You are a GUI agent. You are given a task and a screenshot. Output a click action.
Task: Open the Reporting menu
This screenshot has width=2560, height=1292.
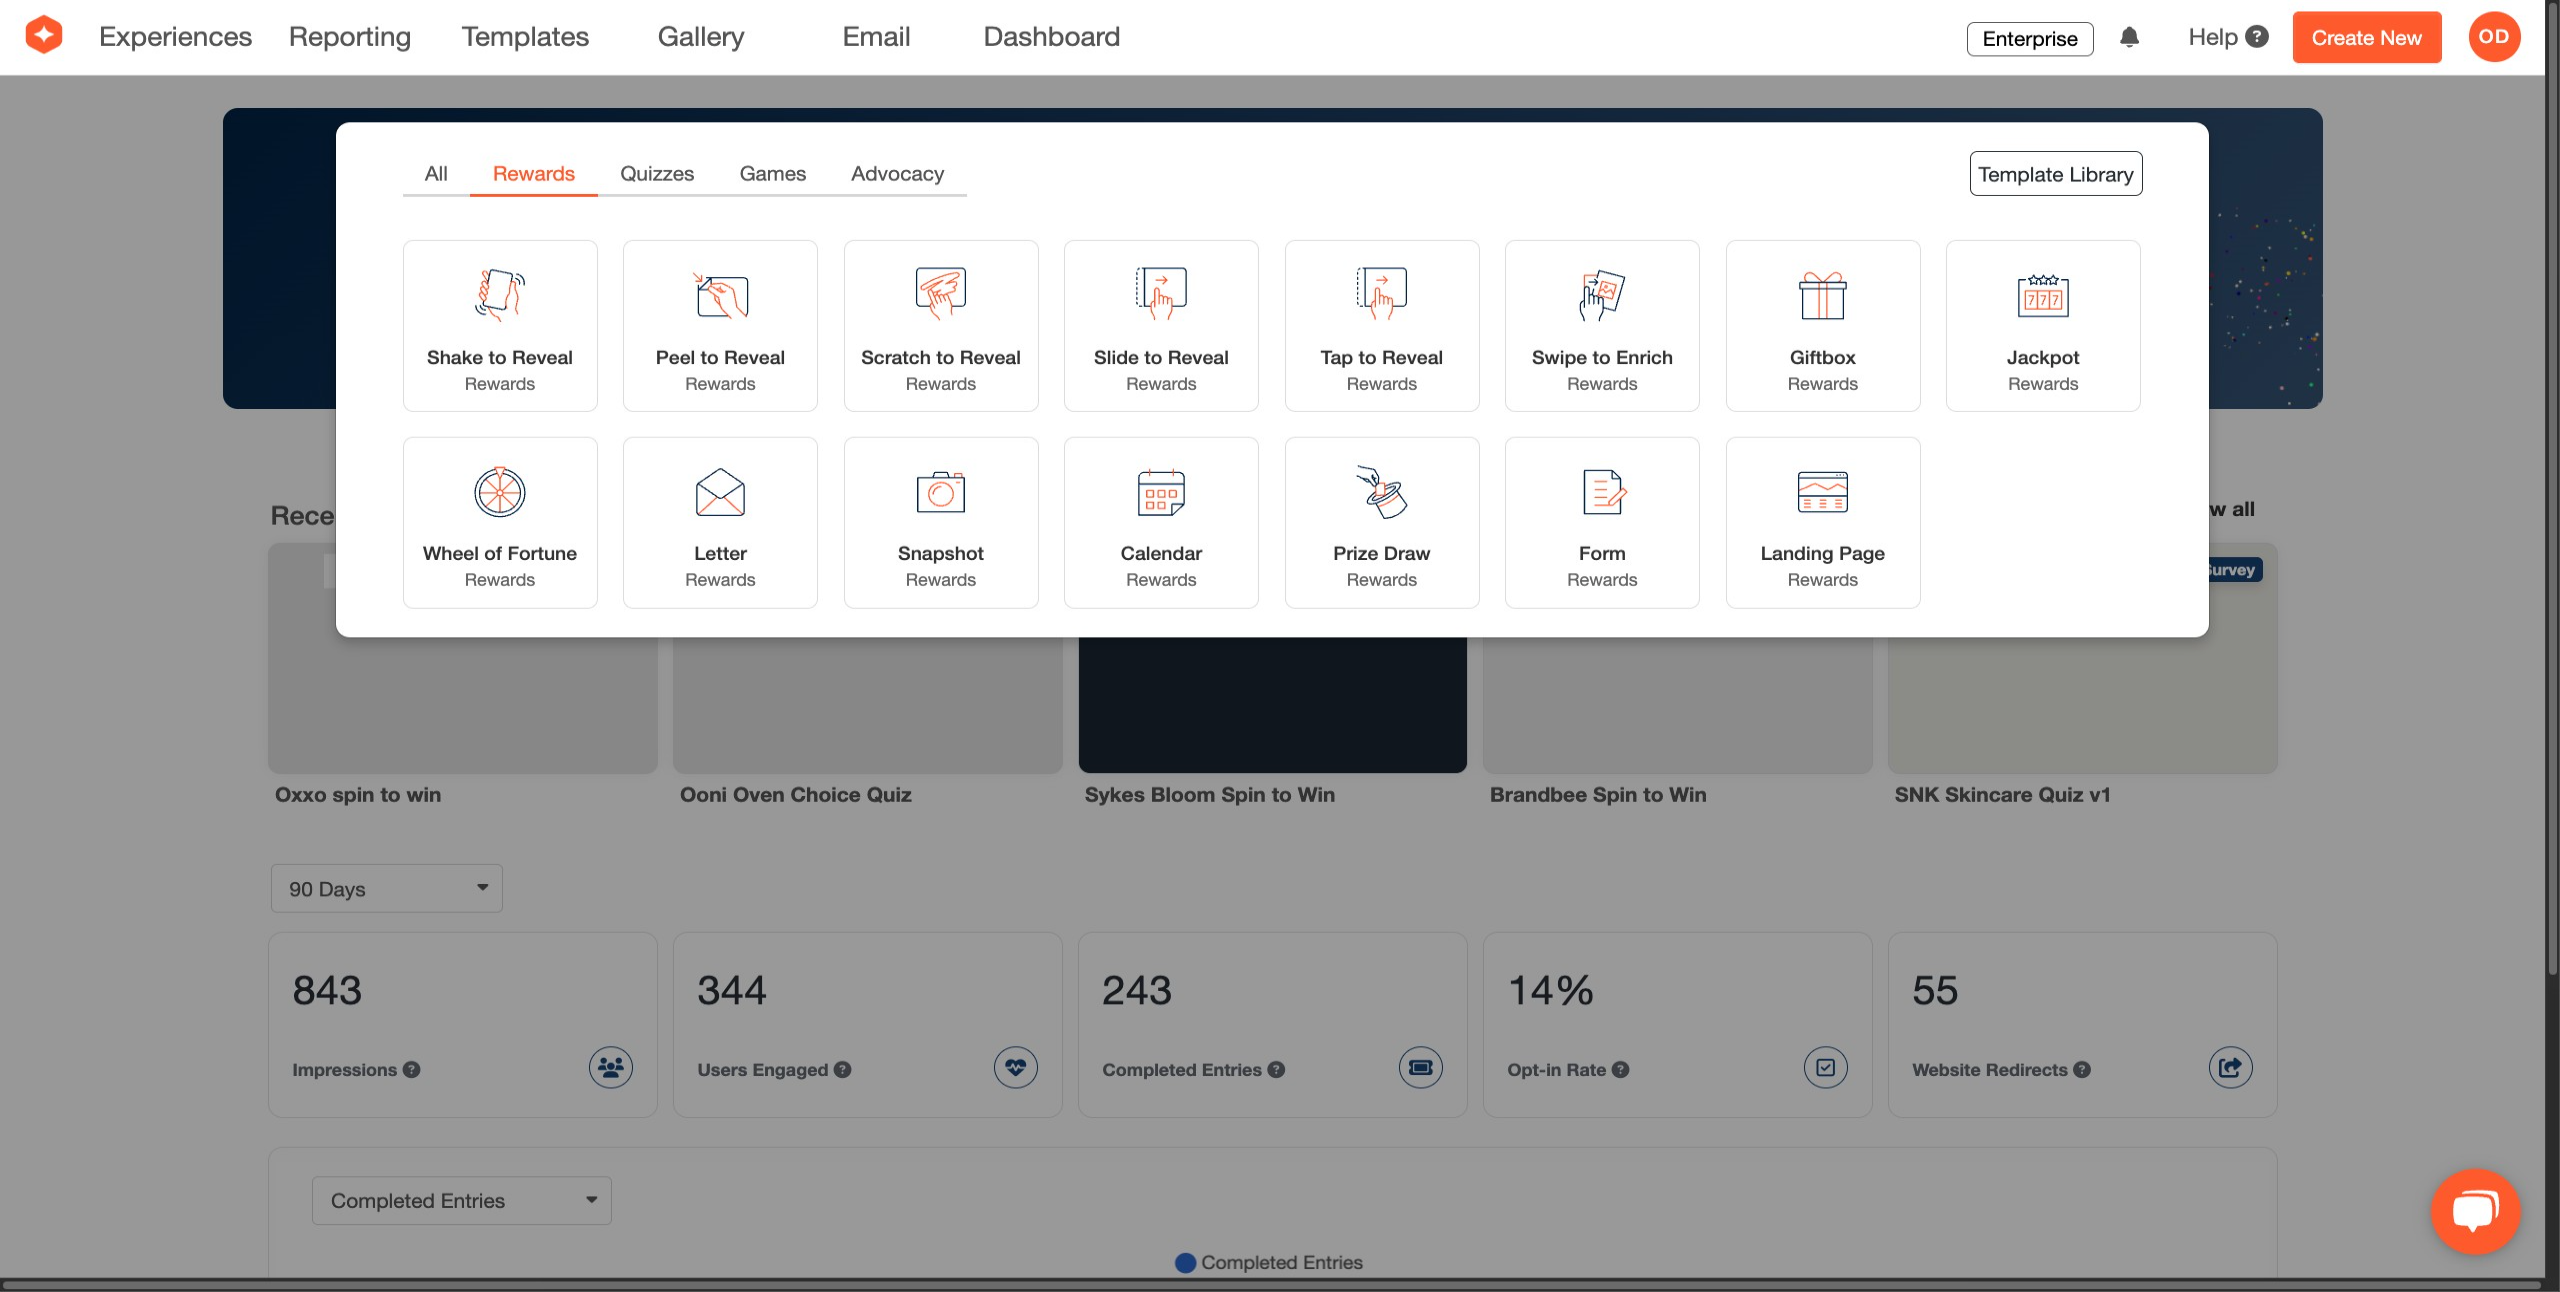(x=349, y=37)
